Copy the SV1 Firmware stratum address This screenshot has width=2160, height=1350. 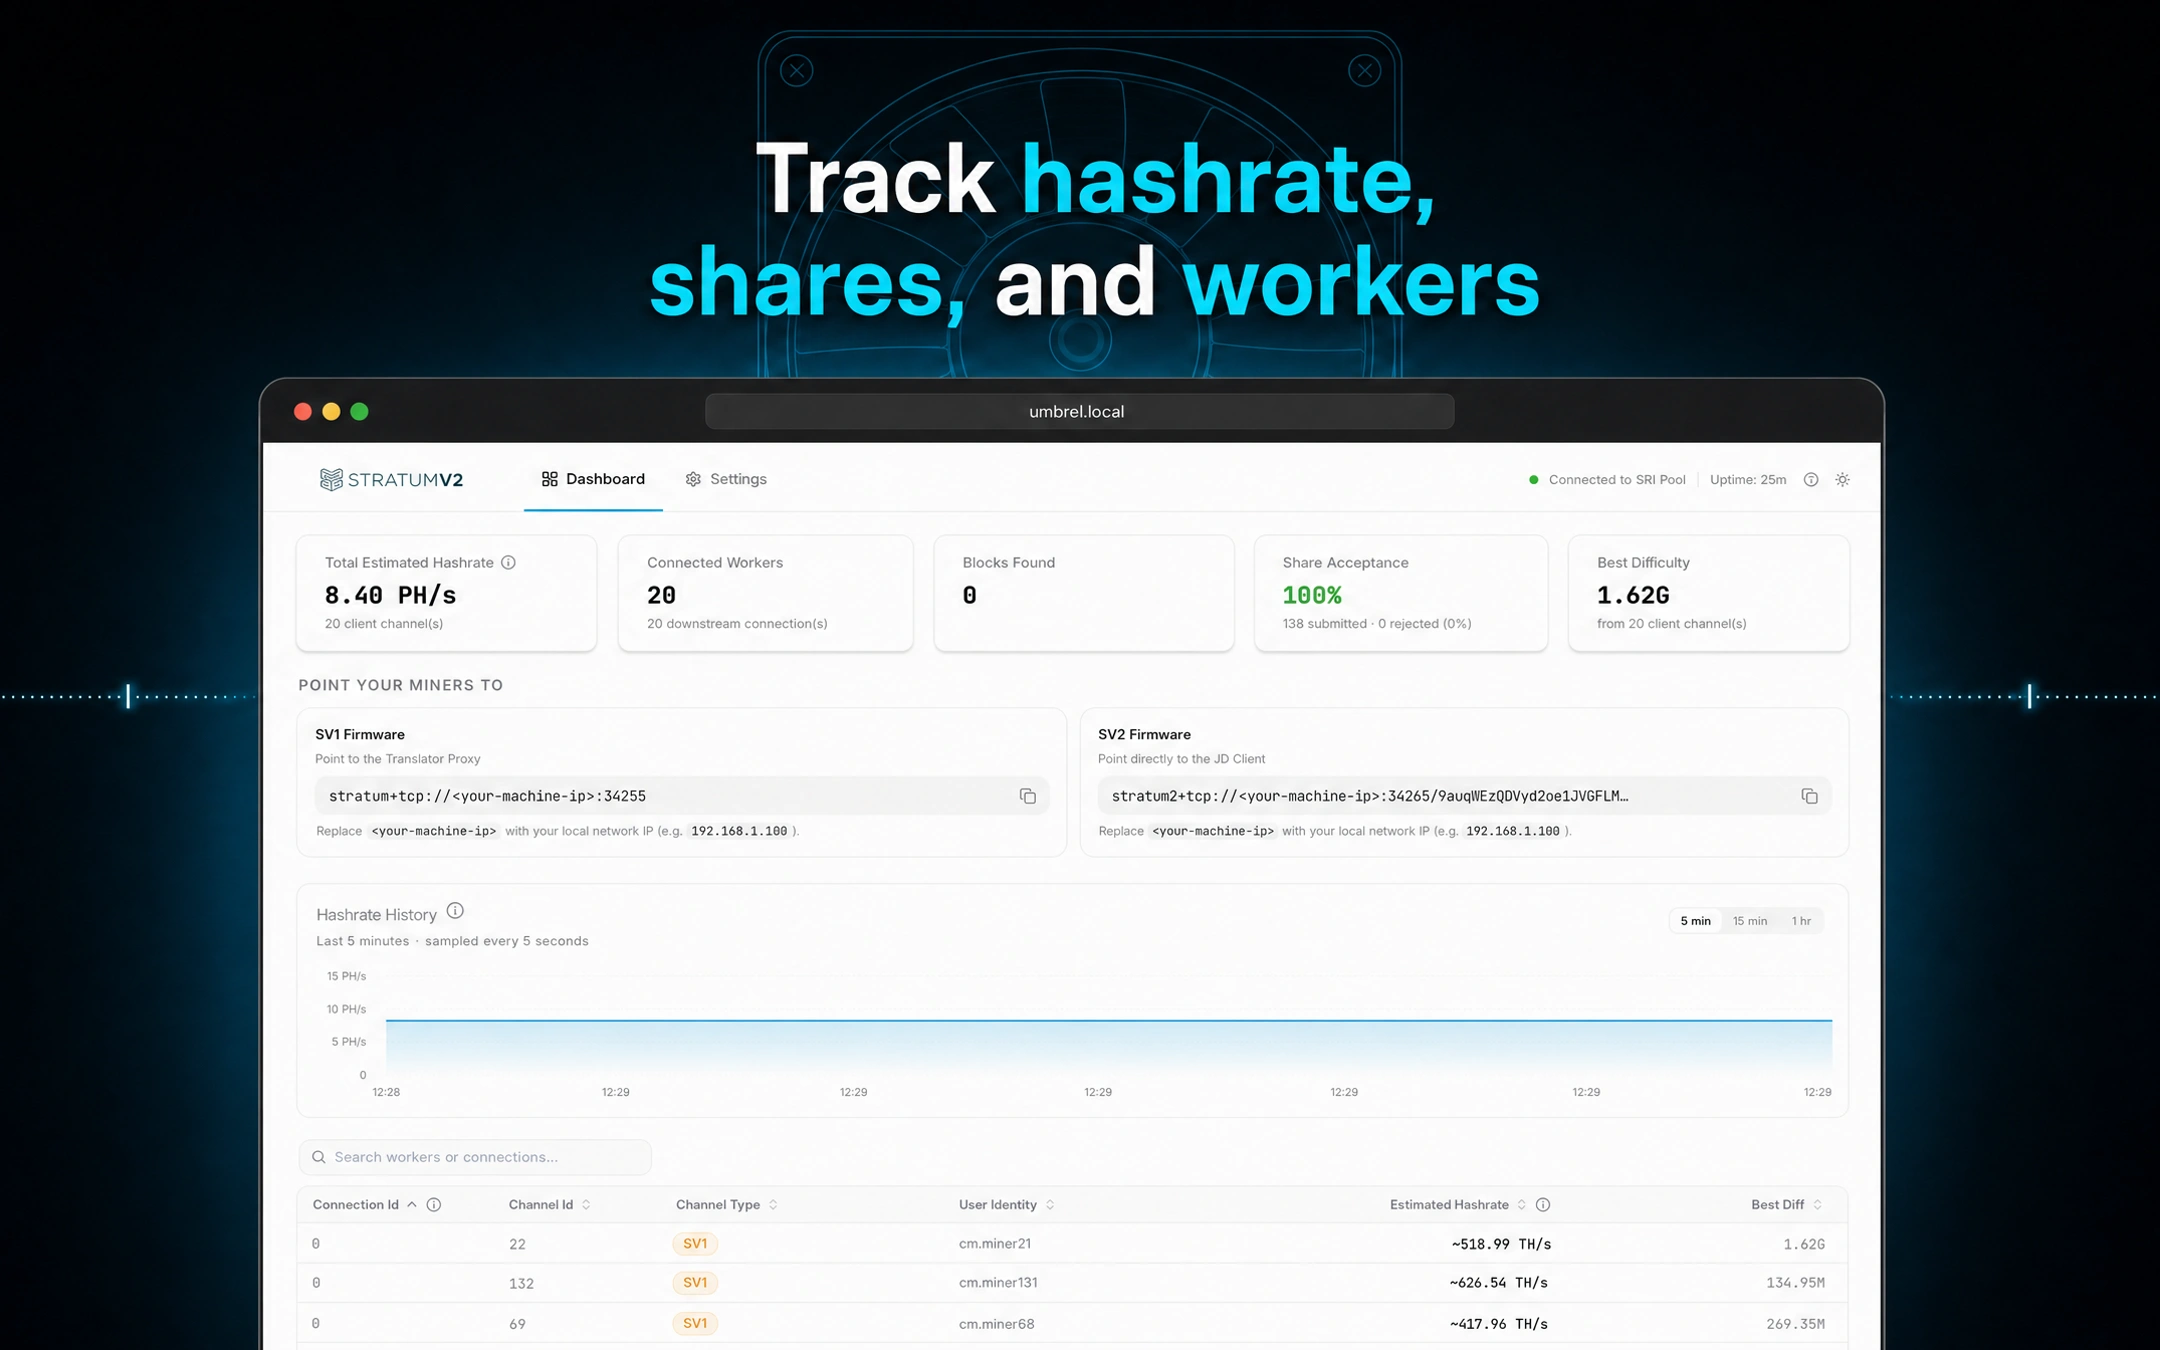coord(1027,796)
